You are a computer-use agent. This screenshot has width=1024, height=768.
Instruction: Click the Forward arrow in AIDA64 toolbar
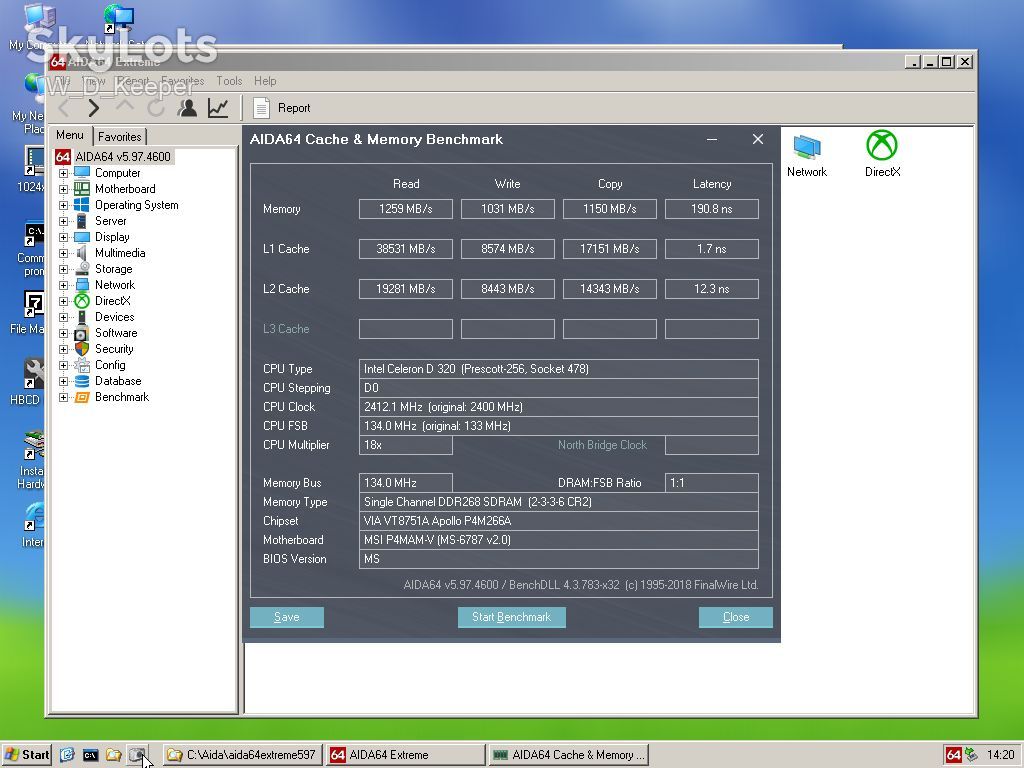(x=93, y=108)
